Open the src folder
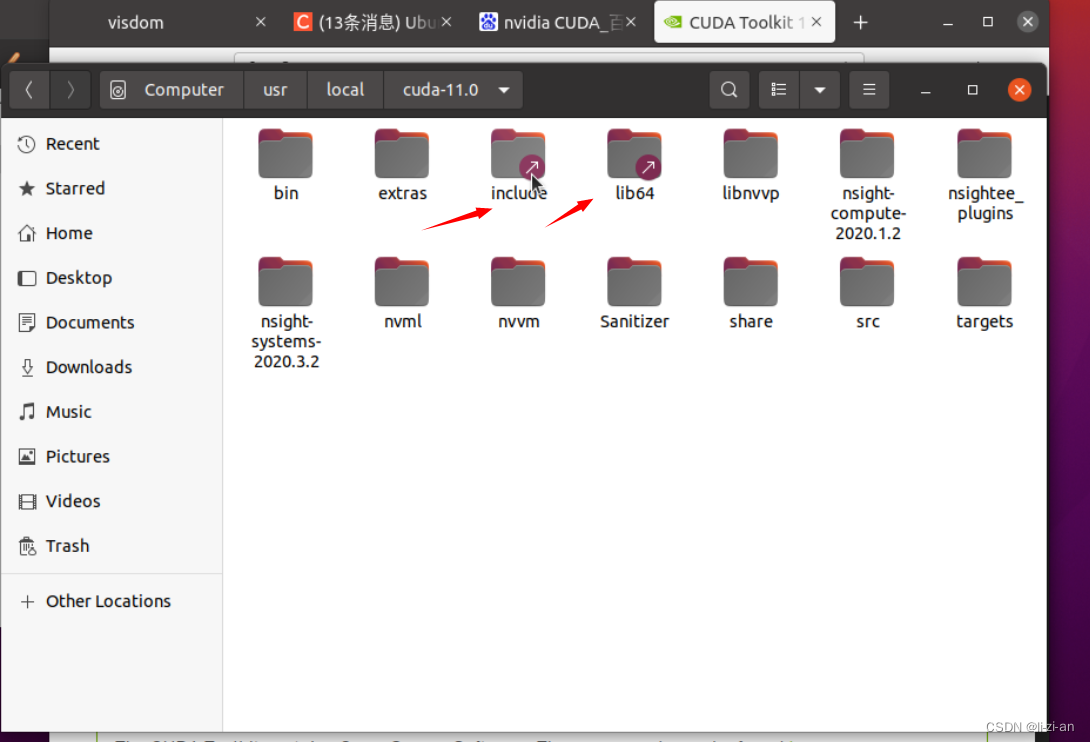The height and width of the screenshot is (742, 1090). [867, 293]
